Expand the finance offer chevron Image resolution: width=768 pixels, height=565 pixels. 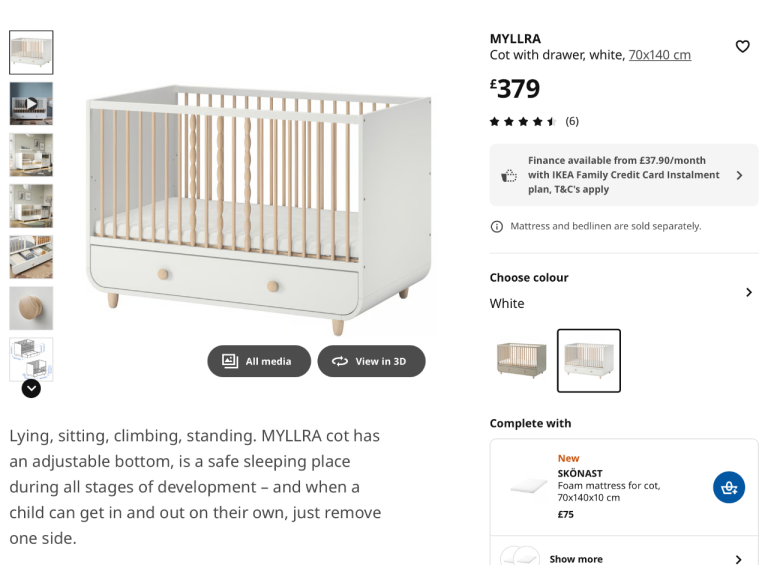[739, 175]
